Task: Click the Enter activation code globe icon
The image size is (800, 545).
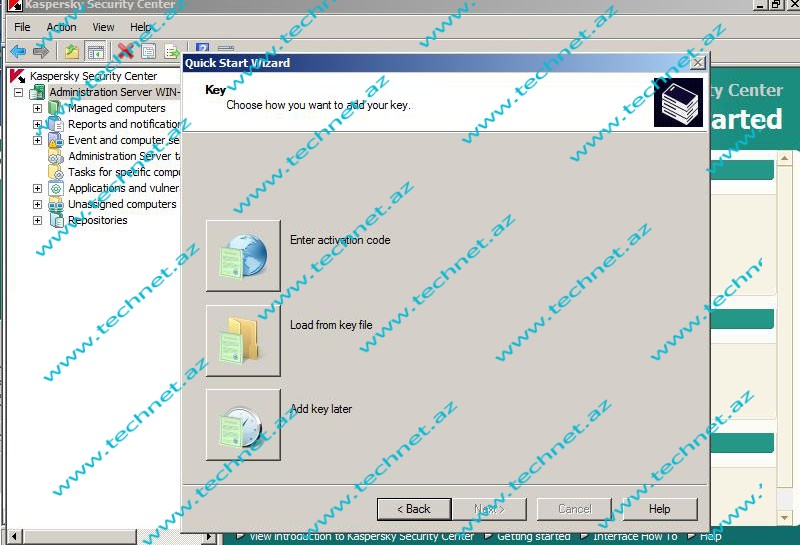Action: pos(243,256)
